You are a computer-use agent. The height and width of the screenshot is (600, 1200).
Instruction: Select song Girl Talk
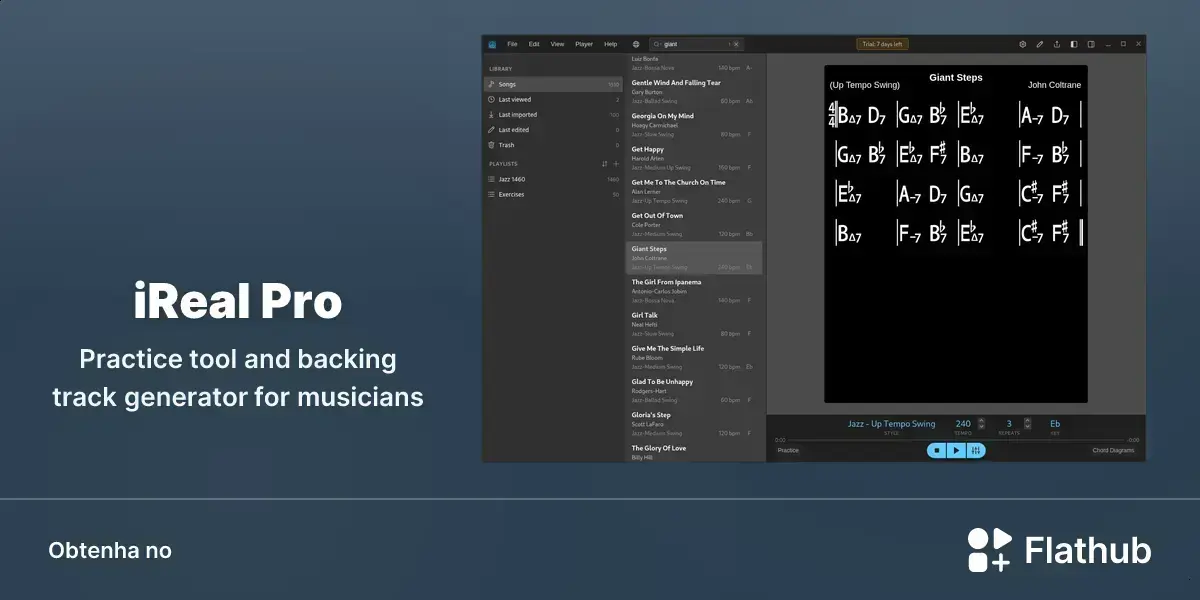[x=694, y=324]
